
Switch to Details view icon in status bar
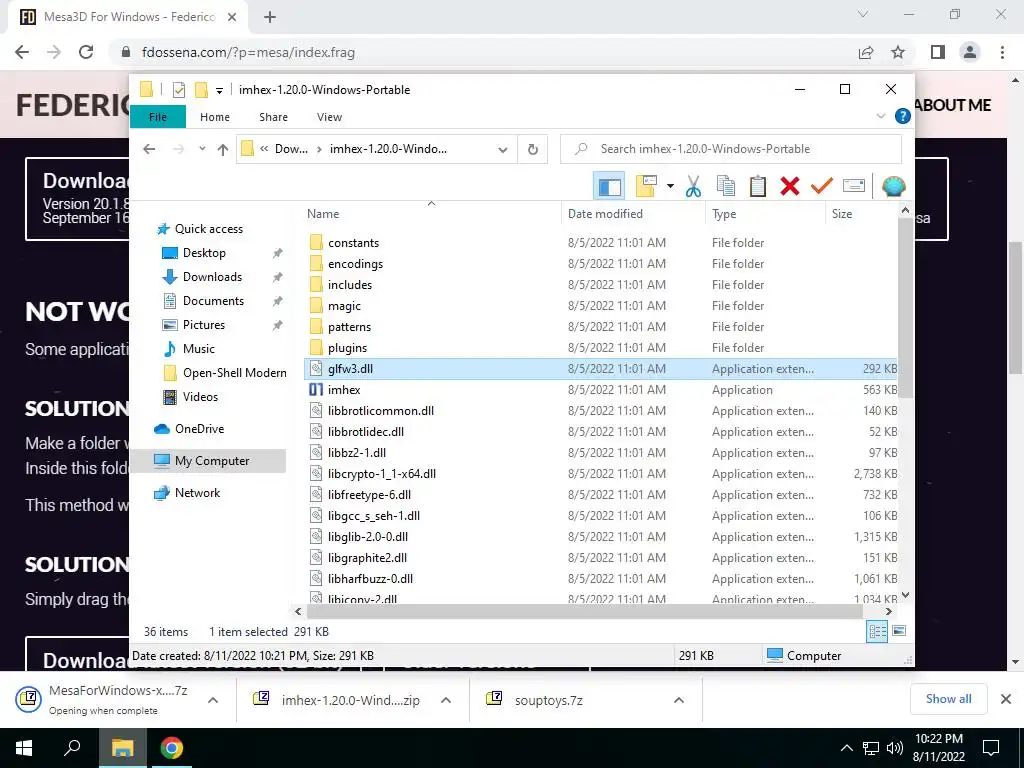877,631
